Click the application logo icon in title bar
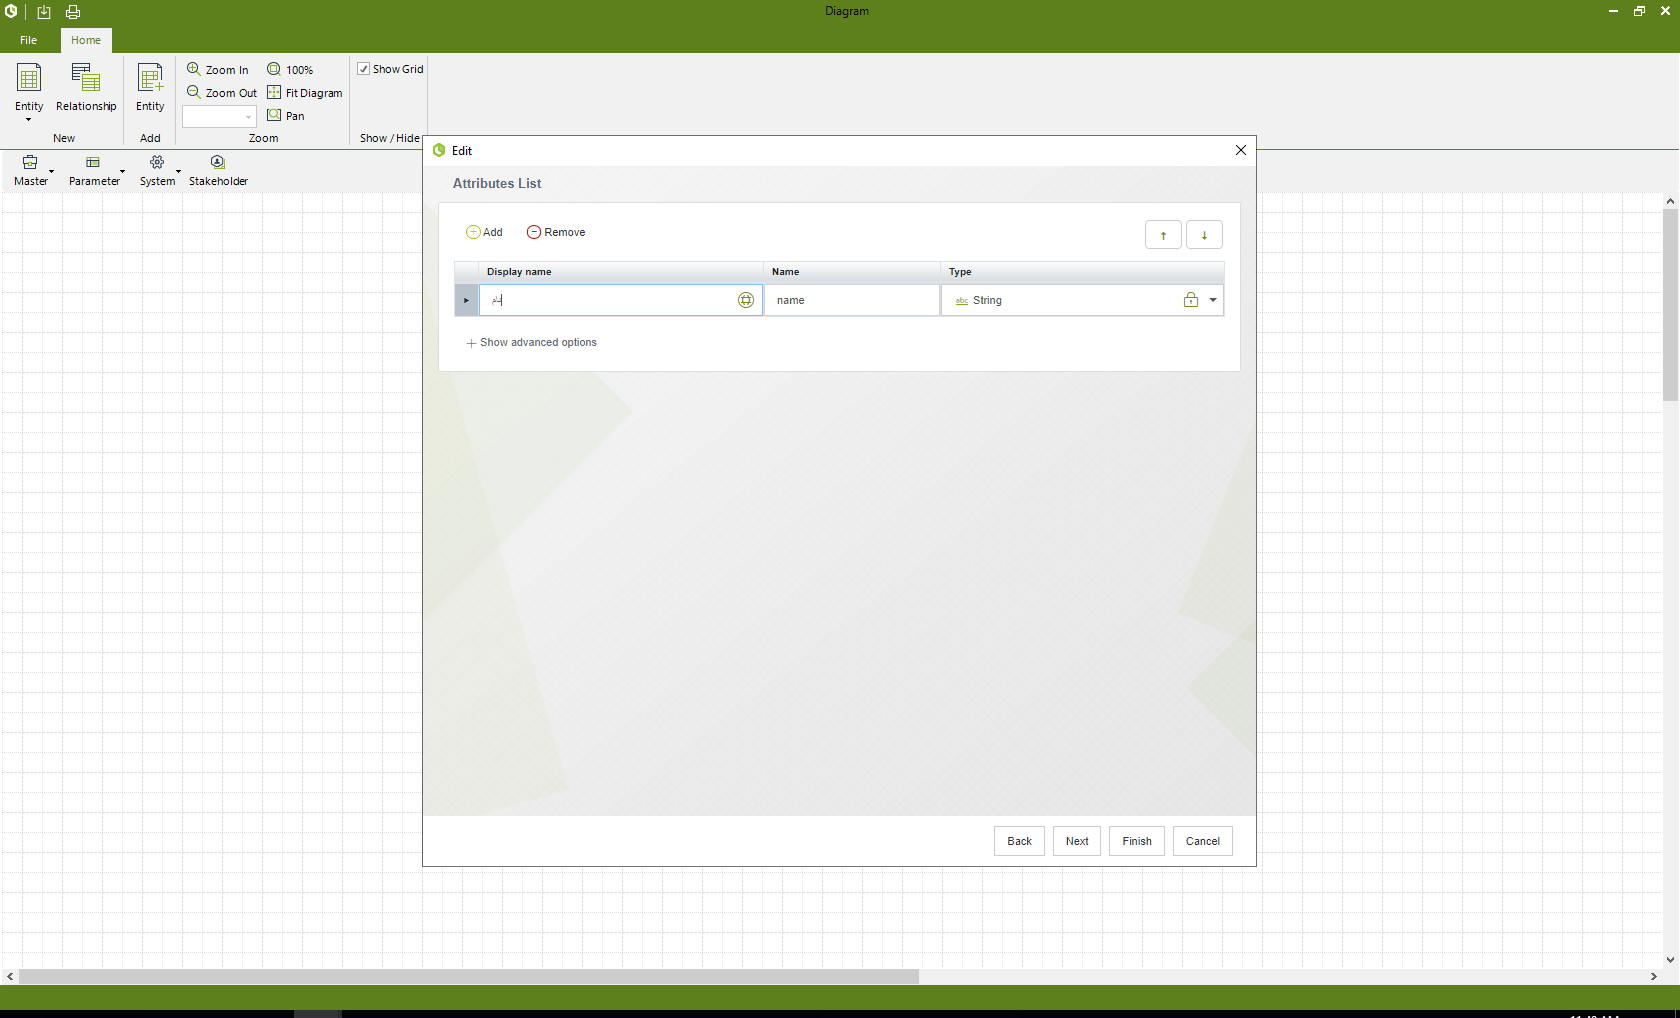Viewport: 1680px width, 1018px height. click(11, 11)
